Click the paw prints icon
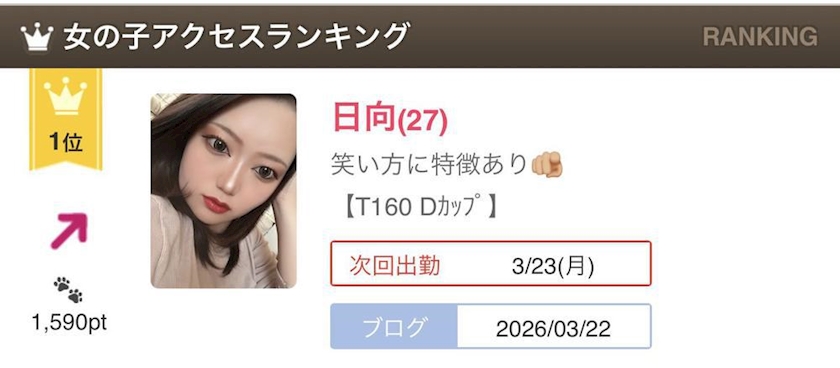 click(69, 289)
